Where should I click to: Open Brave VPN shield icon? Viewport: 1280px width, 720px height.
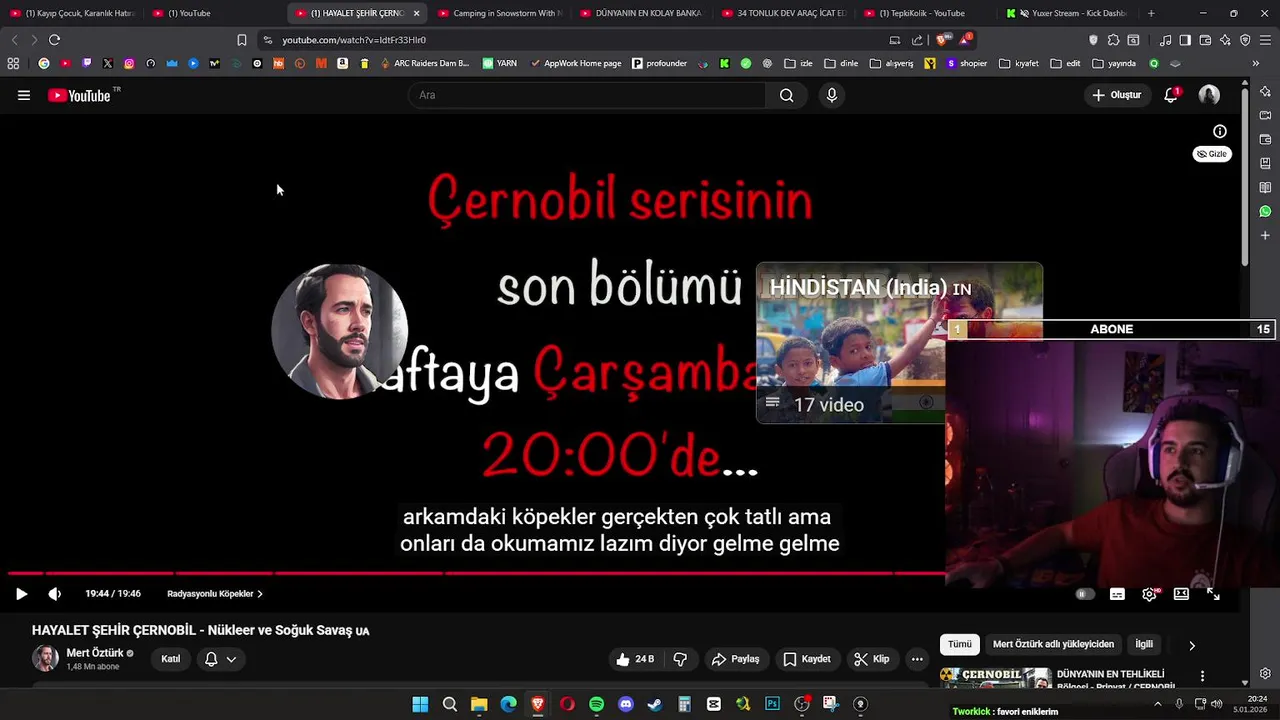[x=1245, y=40]
